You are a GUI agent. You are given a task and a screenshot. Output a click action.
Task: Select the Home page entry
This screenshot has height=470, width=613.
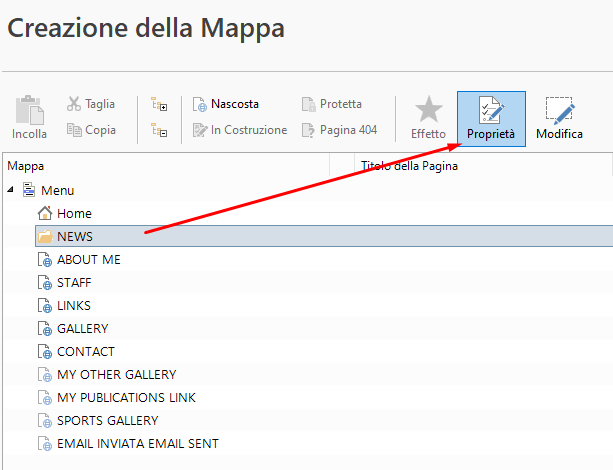pos(73,214)
